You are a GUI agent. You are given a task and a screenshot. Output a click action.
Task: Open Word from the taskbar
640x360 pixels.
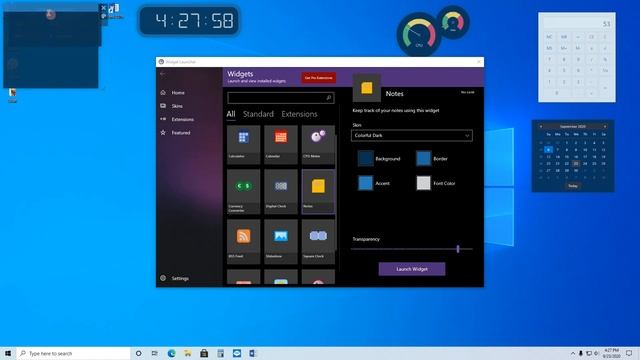coord(253,353)
